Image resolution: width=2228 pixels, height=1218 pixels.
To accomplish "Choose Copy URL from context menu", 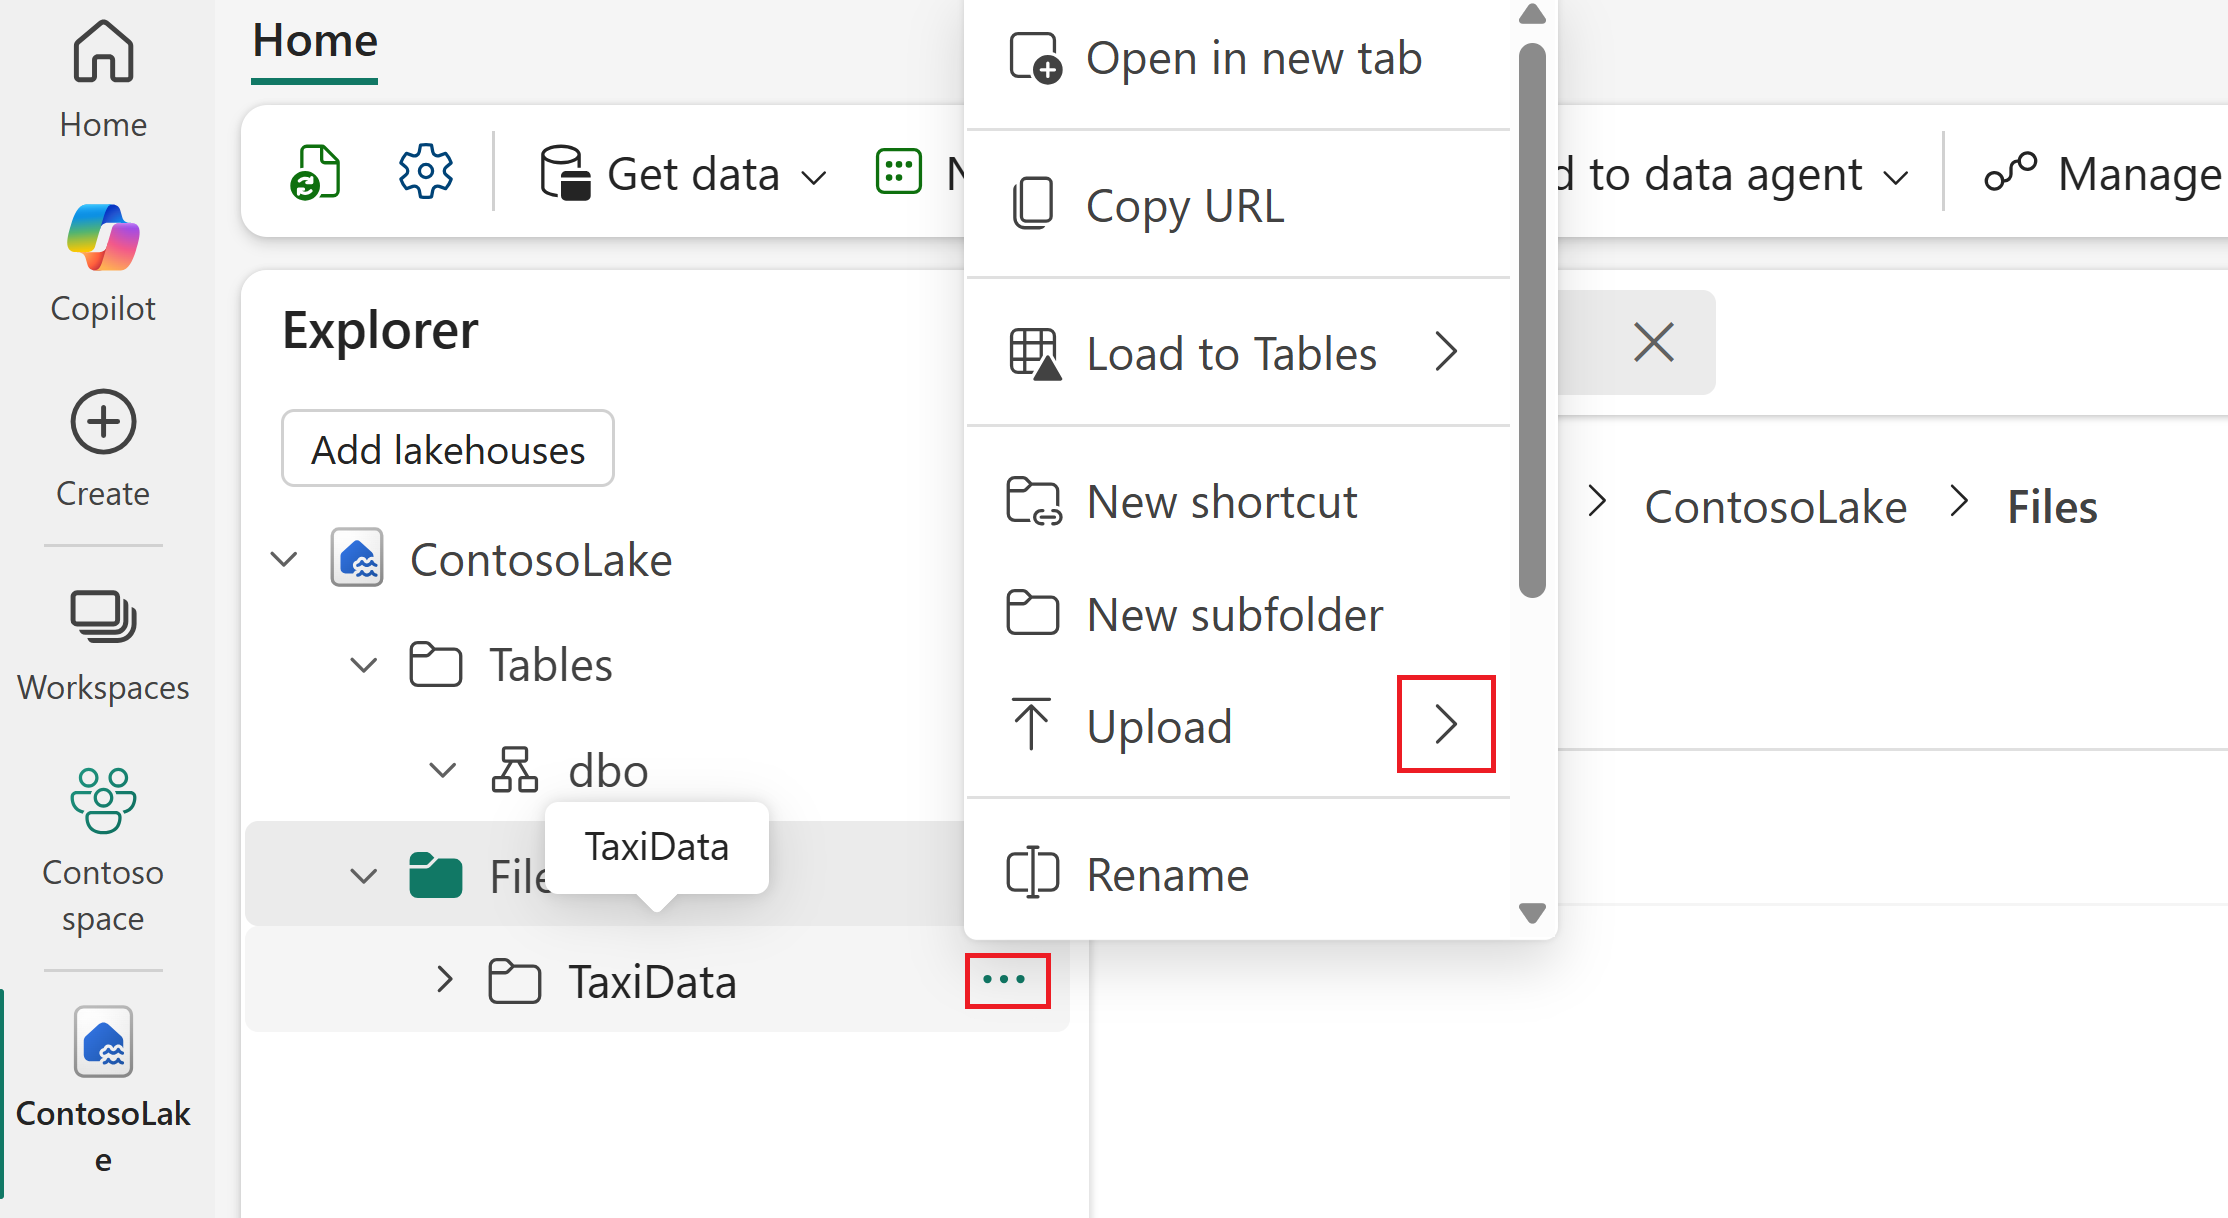I will point(1184,206).
